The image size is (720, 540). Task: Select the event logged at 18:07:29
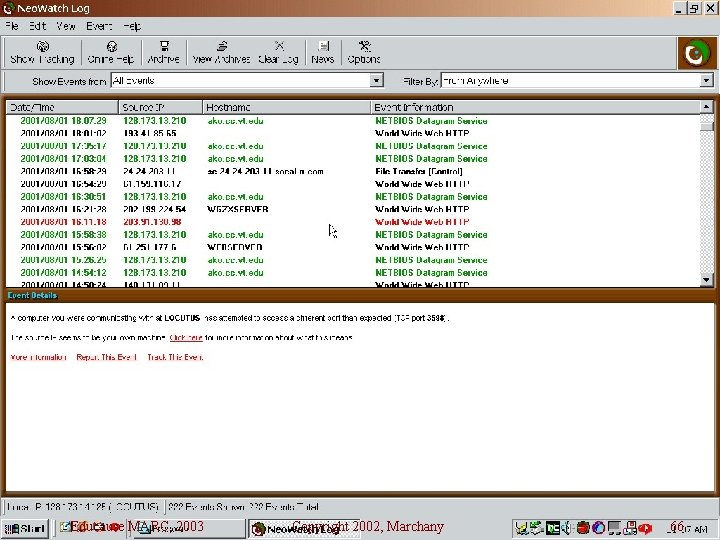click(x=353, y=121)
